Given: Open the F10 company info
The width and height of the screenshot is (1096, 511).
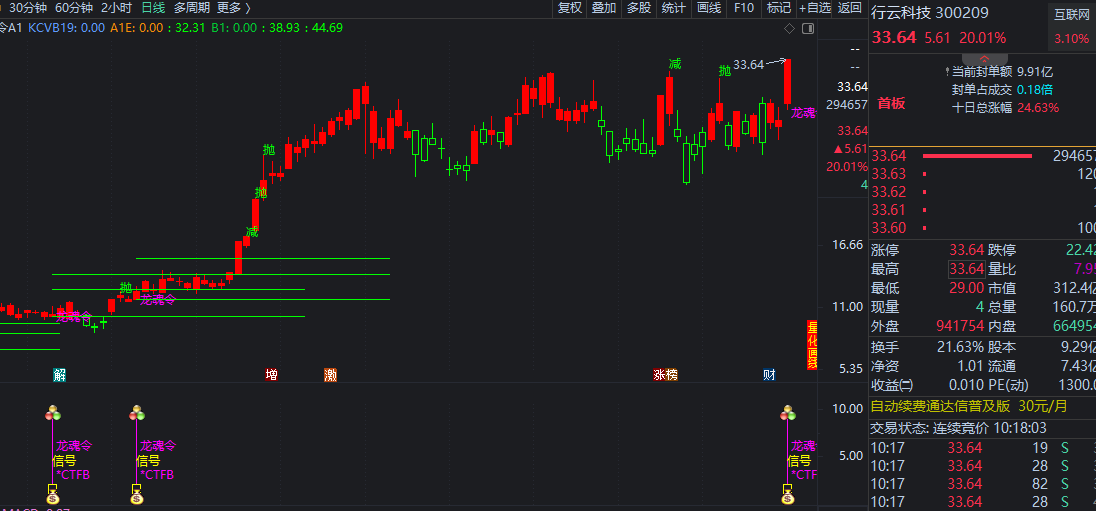Looking at the screenshot, I should click(744, 8).
